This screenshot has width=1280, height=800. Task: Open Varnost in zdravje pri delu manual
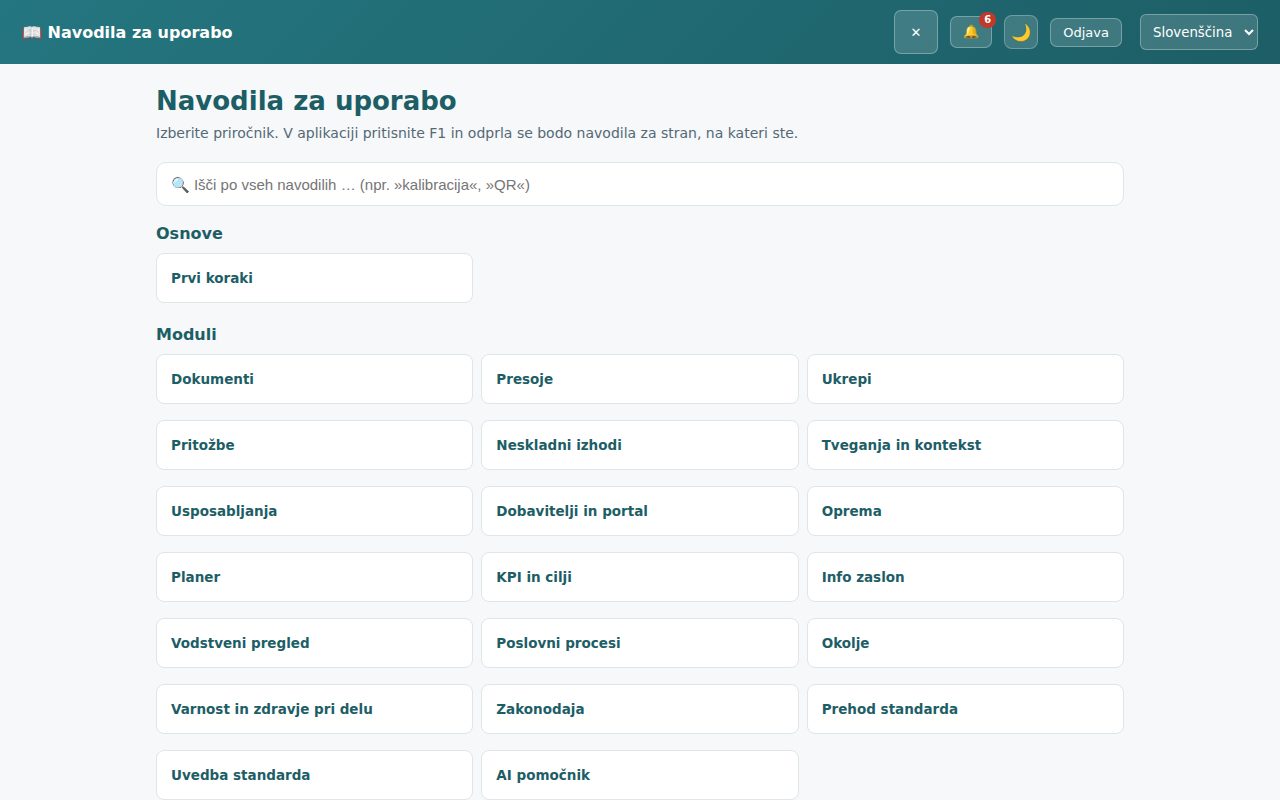(314, 709)
